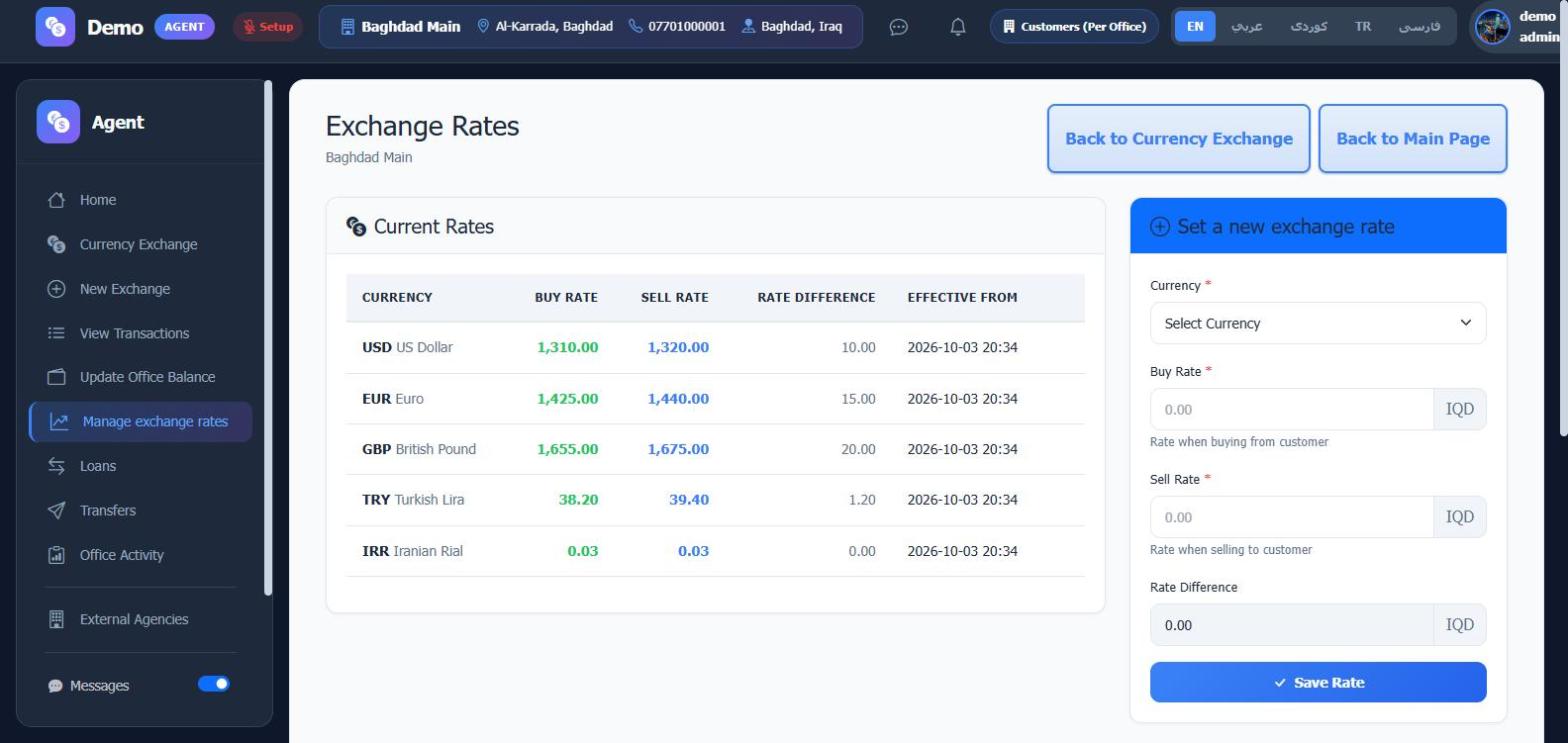Click the Loans arrows icon

(57, 466)
